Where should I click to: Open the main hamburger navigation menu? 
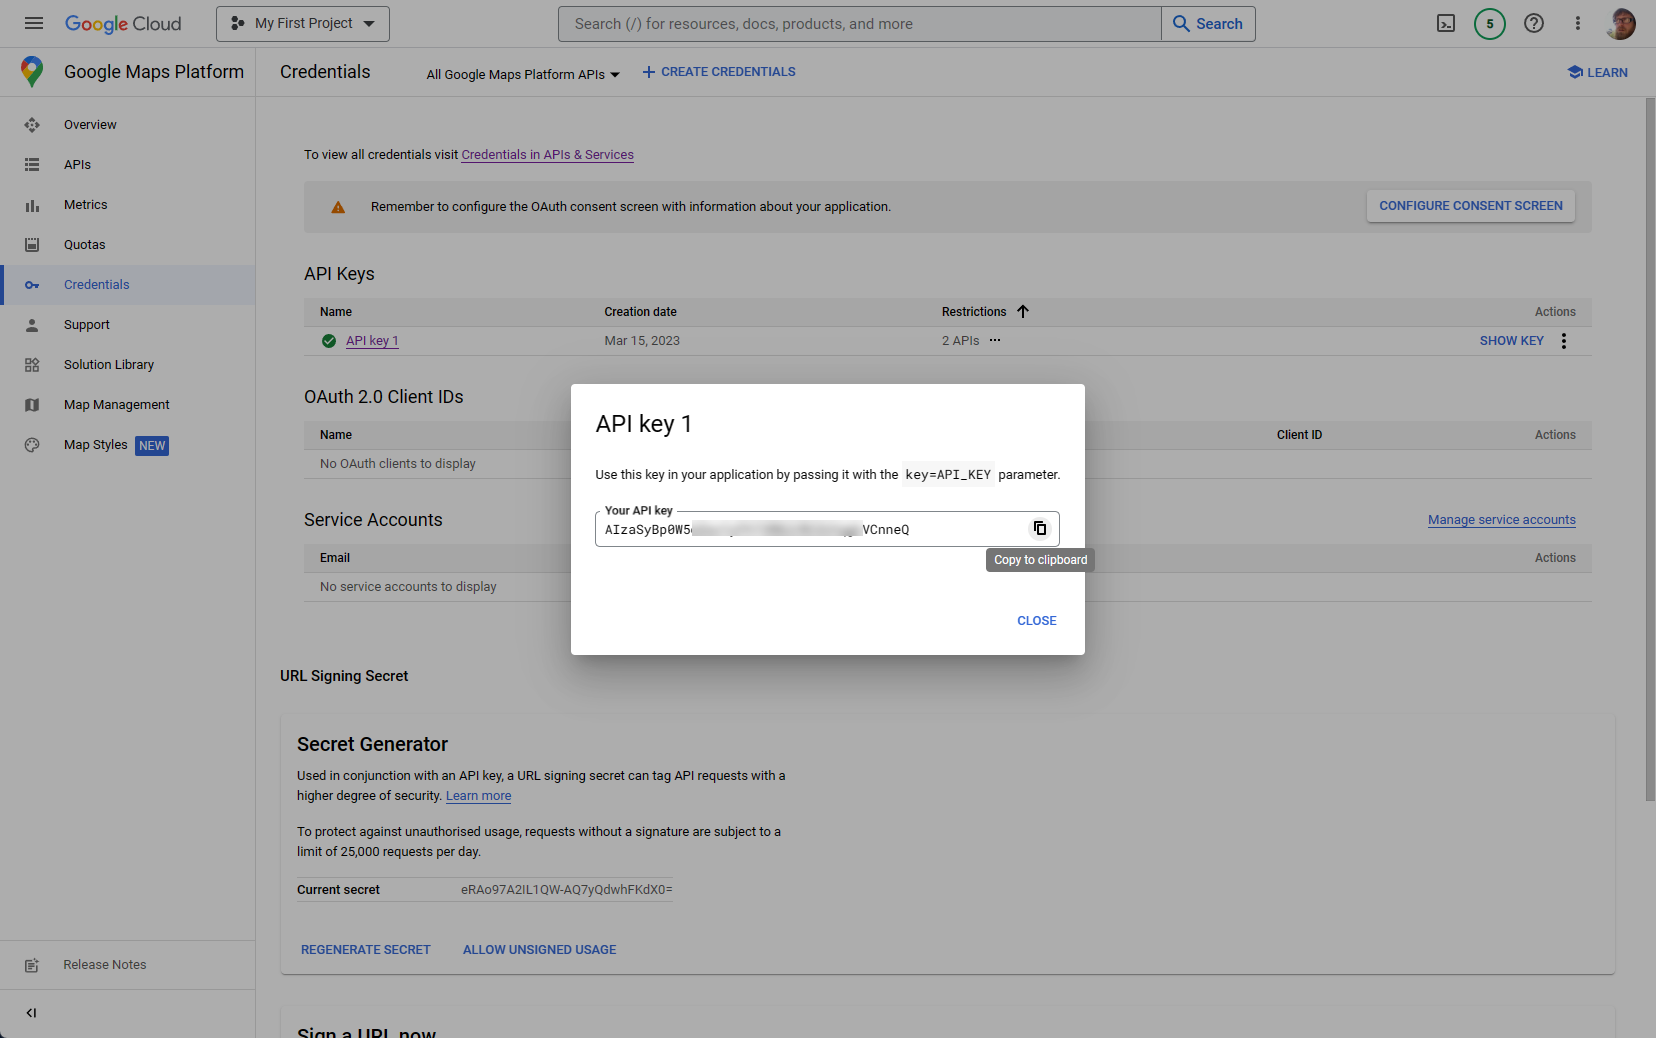tap(34, 23)
